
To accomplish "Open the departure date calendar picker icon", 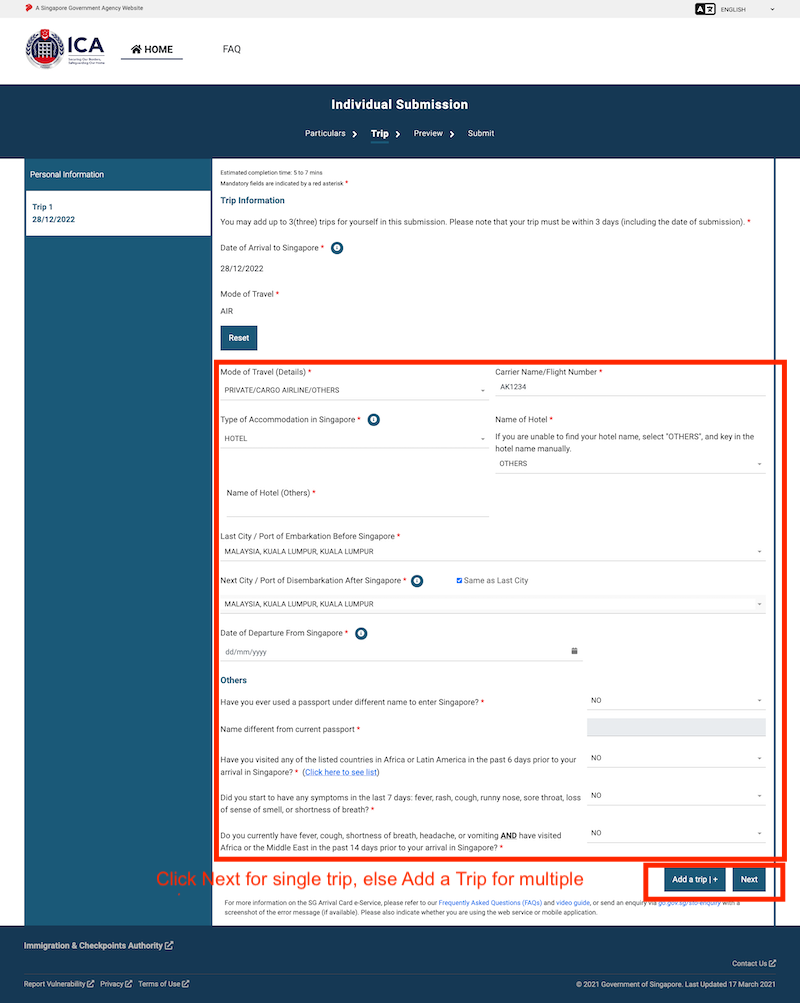I will (x=575, y=652).
